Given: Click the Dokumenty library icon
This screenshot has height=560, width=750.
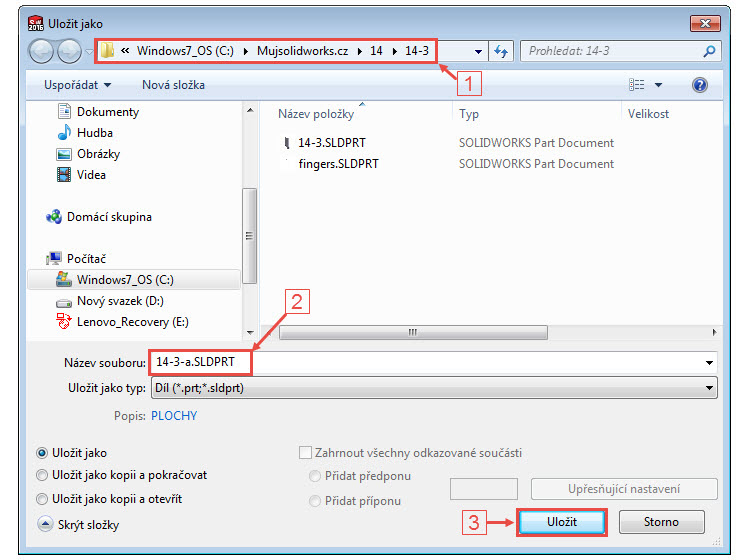Looking at the screenshot, I should point(64,111).
